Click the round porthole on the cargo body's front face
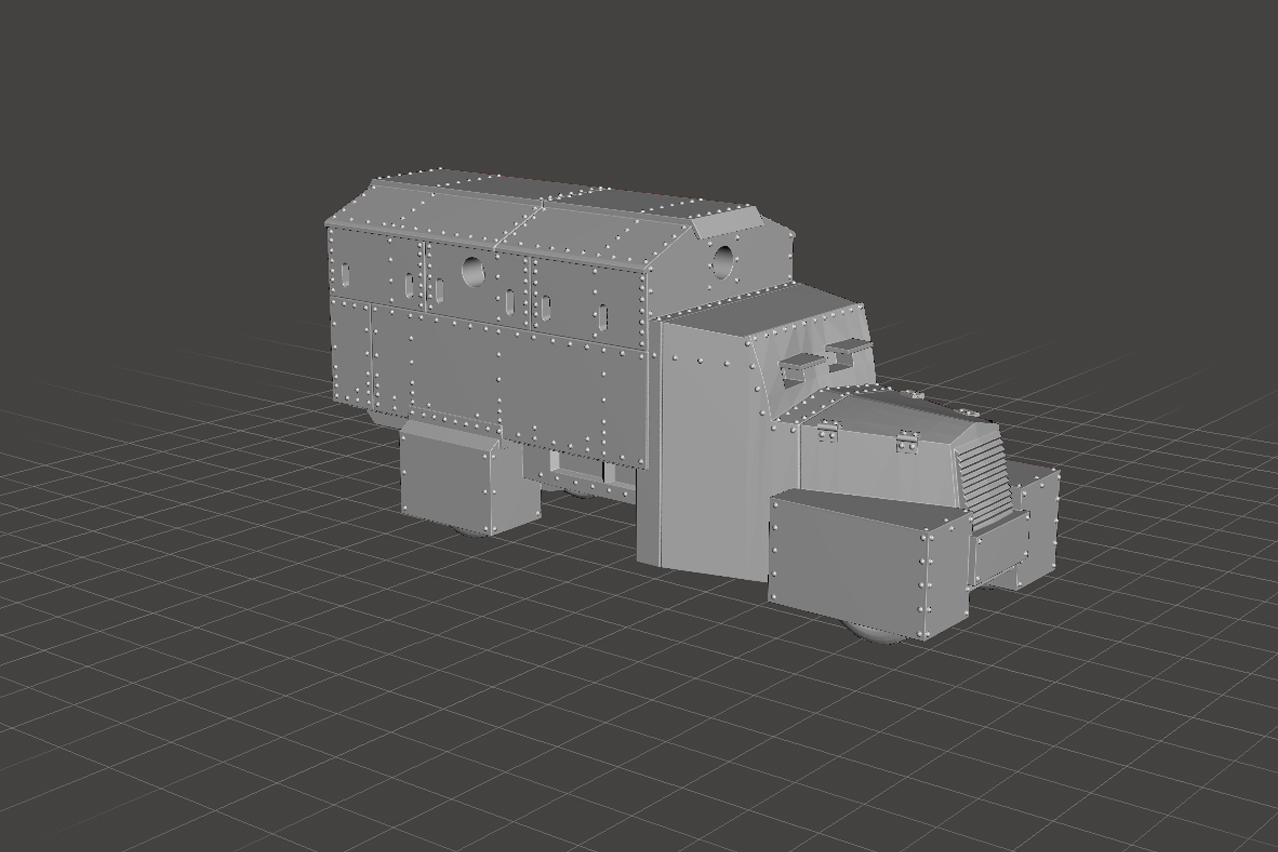This screenshot has height=852, width=1278. pos(723,263)
